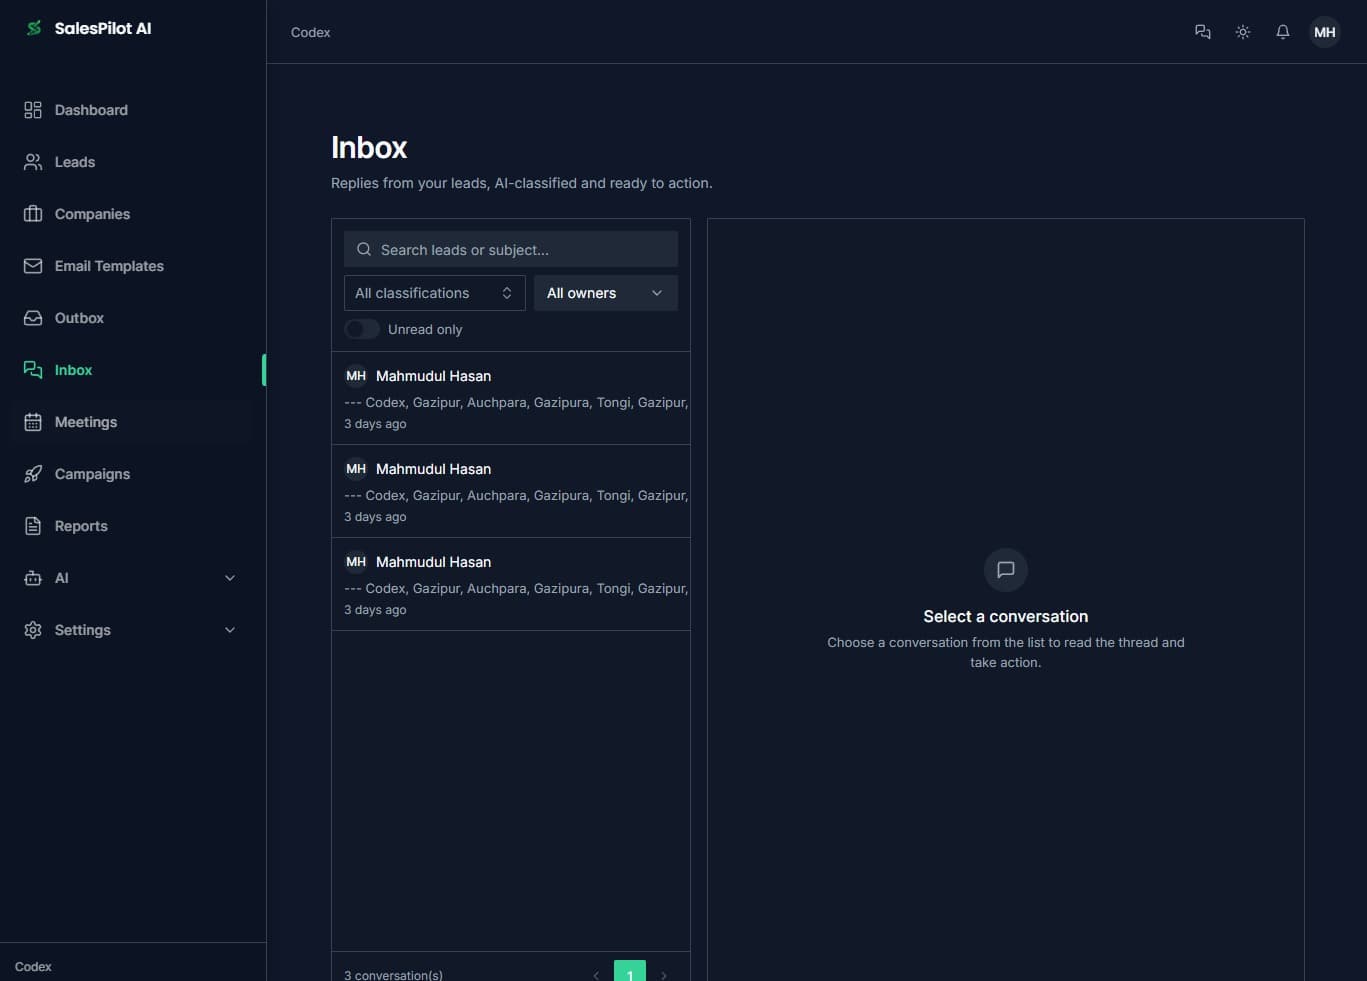Enable the Unread only switch
The image size is (1367, 981).
[362, 329]
